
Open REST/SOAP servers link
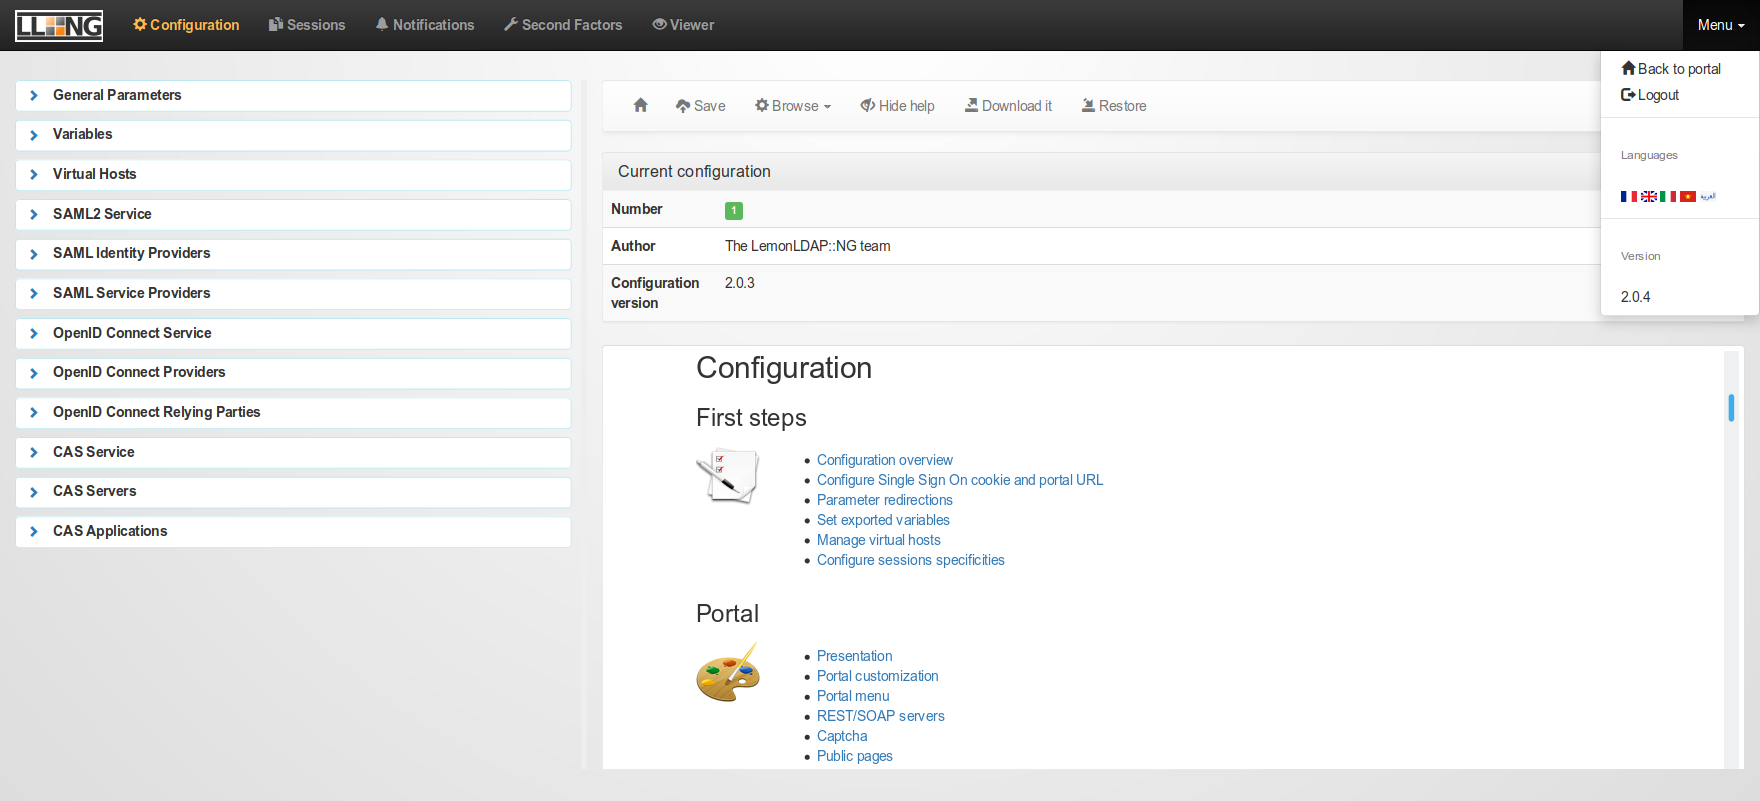[x=881, y=716]
